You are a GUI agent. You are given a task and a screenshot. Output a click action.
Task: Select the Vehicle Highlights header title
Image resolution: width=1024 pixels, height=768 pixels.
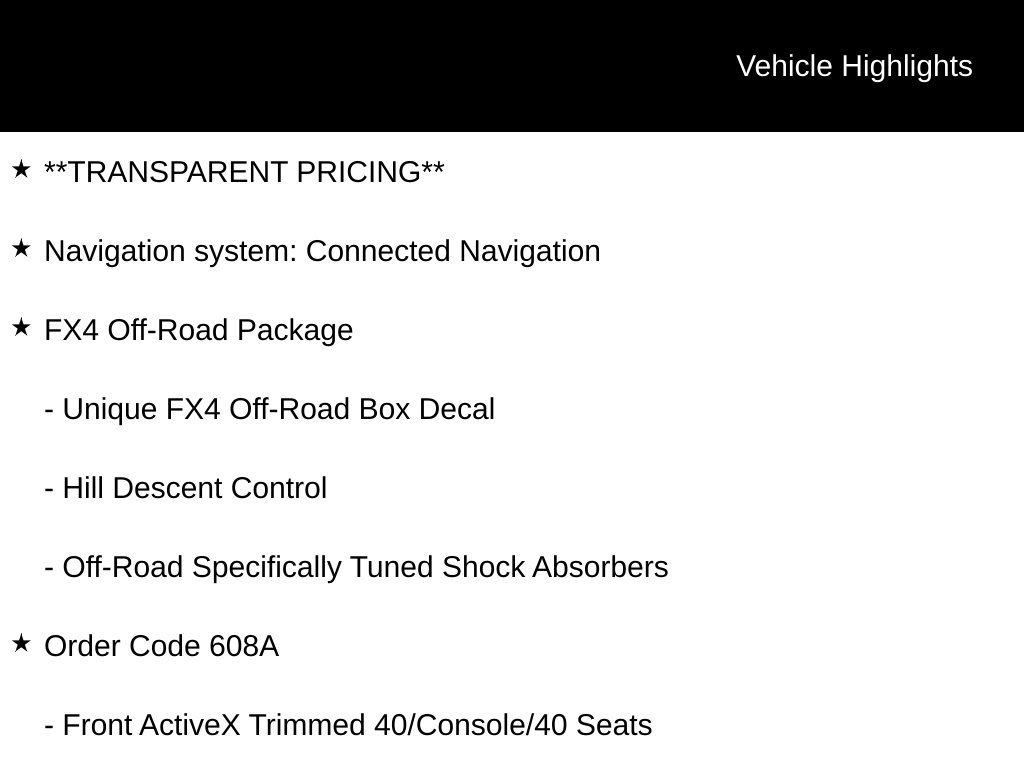coord(854,67)
